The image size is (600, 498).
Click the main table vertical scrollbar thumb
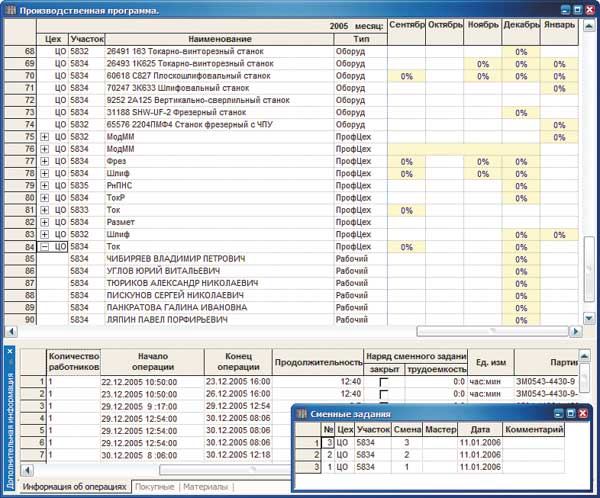pos(589,269)
